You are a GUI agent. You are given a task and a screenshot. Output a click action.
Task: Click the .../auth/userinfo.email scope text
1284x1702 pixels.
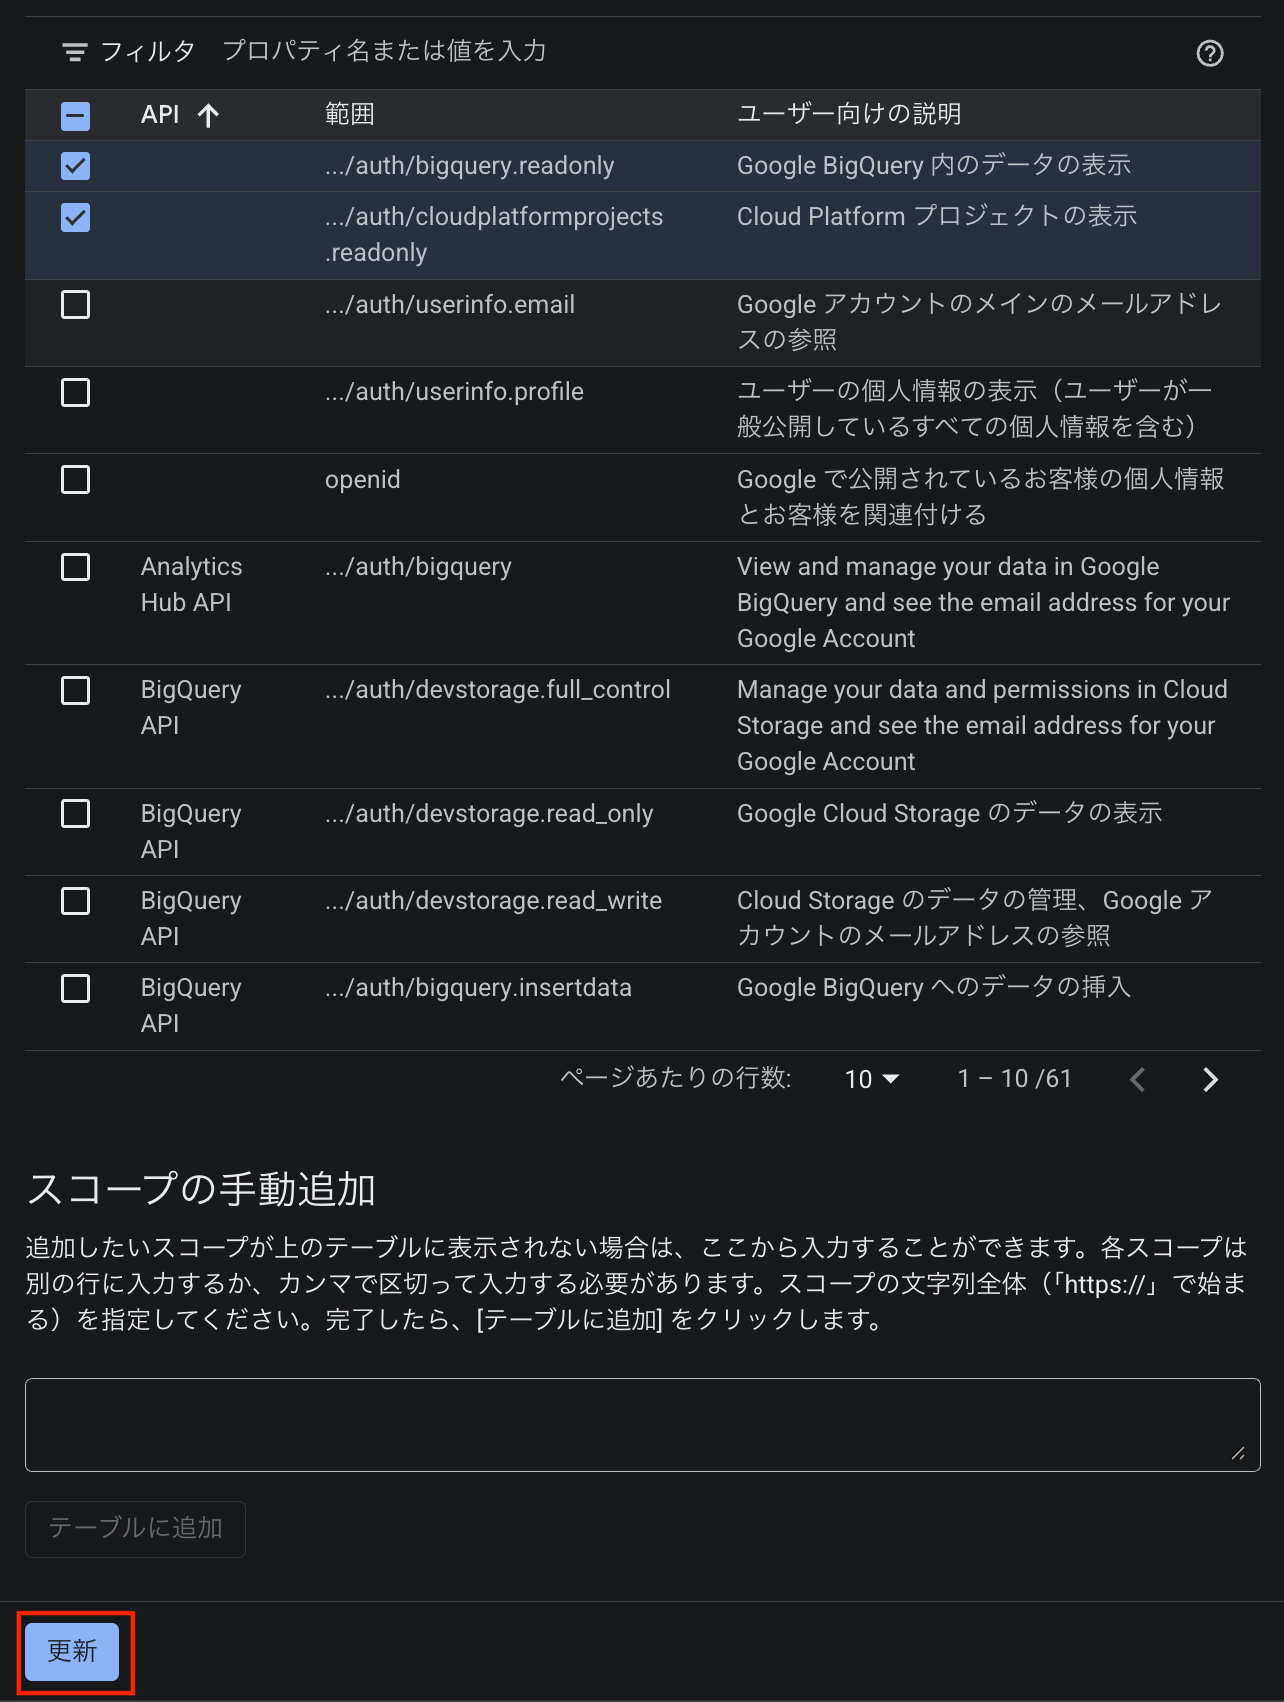450,305
